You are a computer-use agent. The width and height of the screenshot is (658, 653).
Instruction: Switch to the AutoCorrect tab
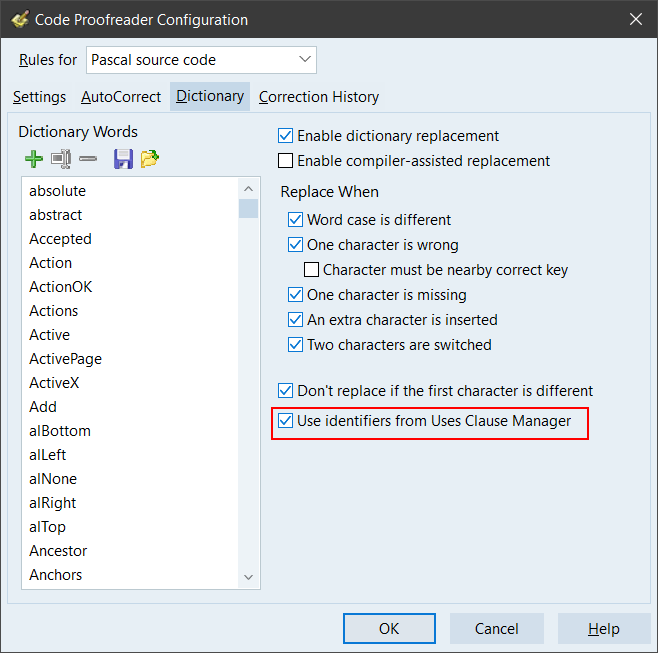tap(120, 97)
